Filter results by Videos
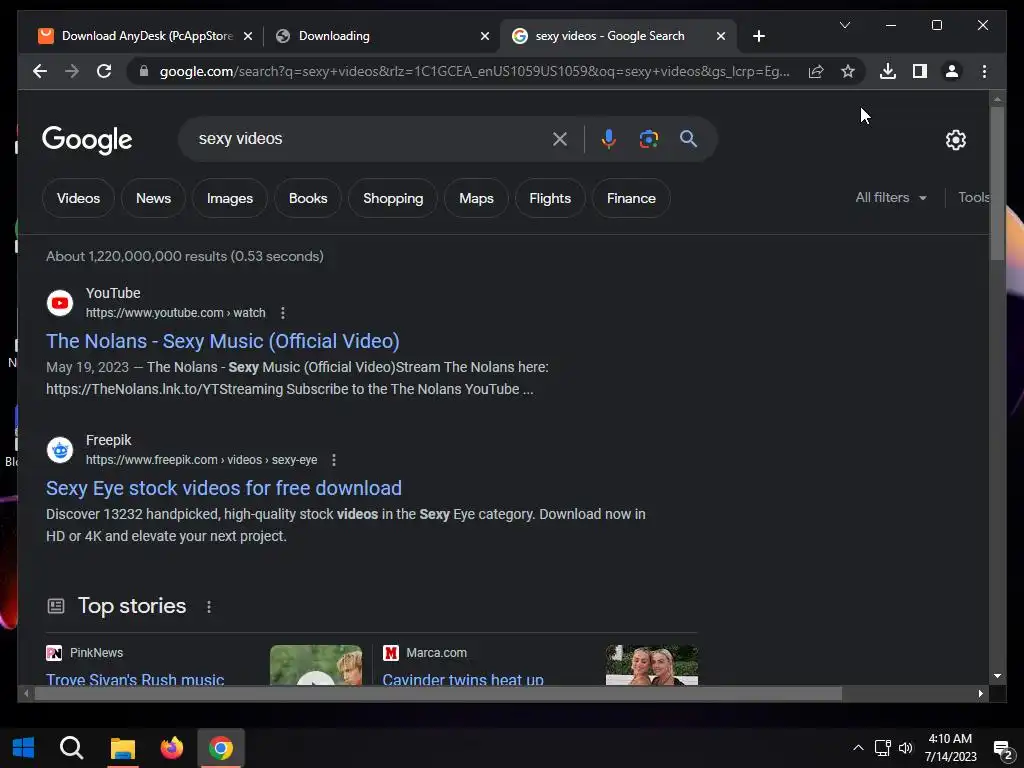This screenshot has height=768, width=1024. click(78, 198)
